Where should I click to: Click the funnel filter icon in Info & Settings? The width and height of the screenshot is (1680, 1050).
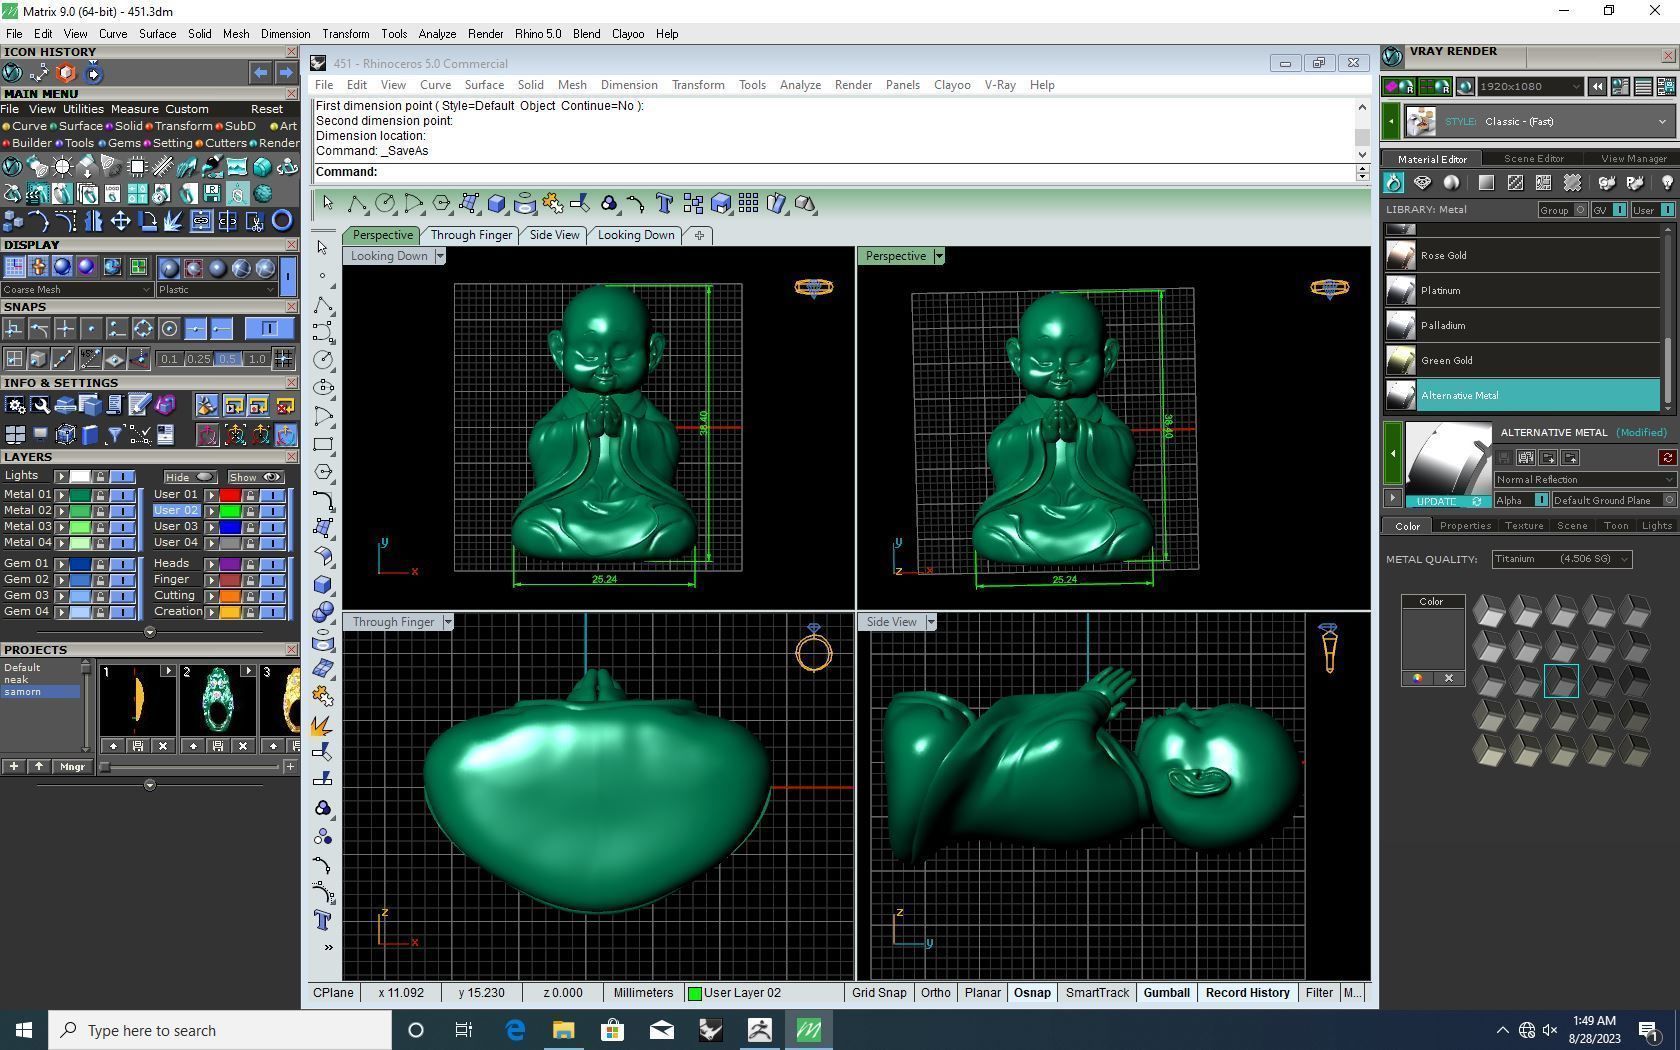(114, 435)
